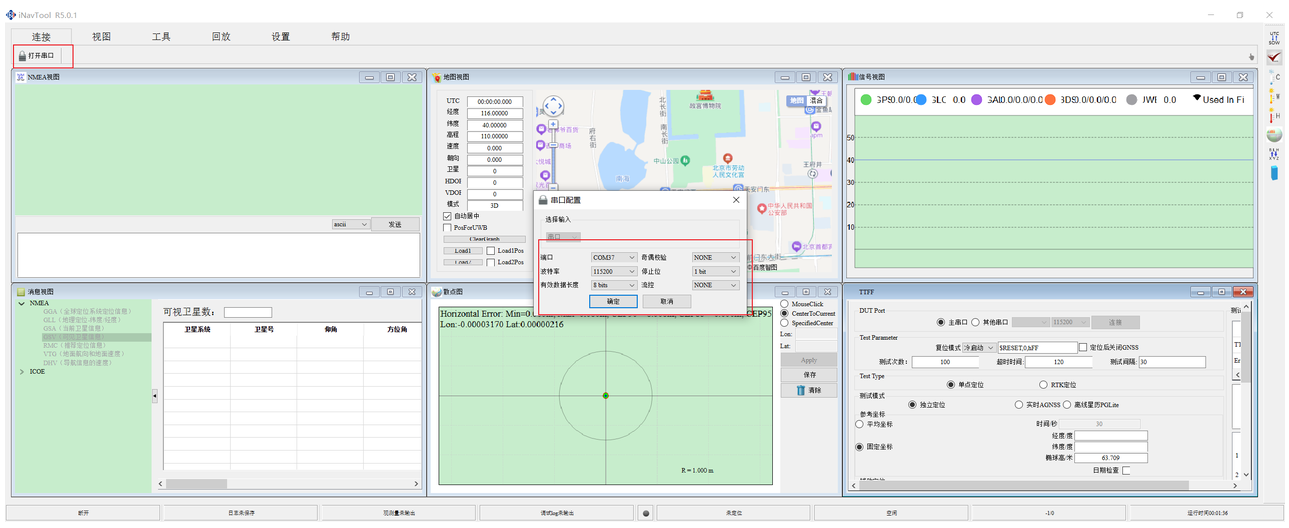Click the ClearGraph button
This screenshot has width=1289, height=528.
484,240
